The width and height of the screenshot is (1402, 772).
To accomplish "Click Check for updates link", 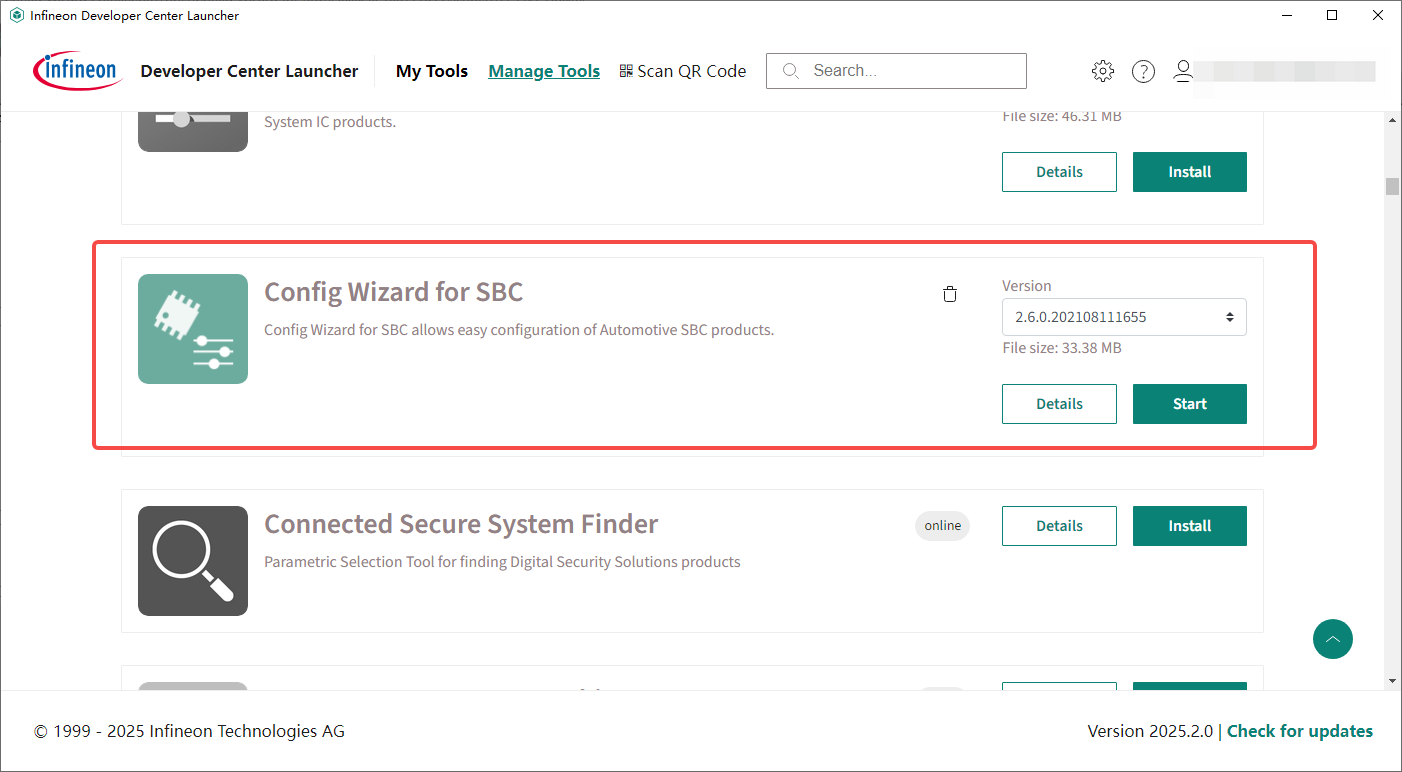I will tap(1300, 731).
